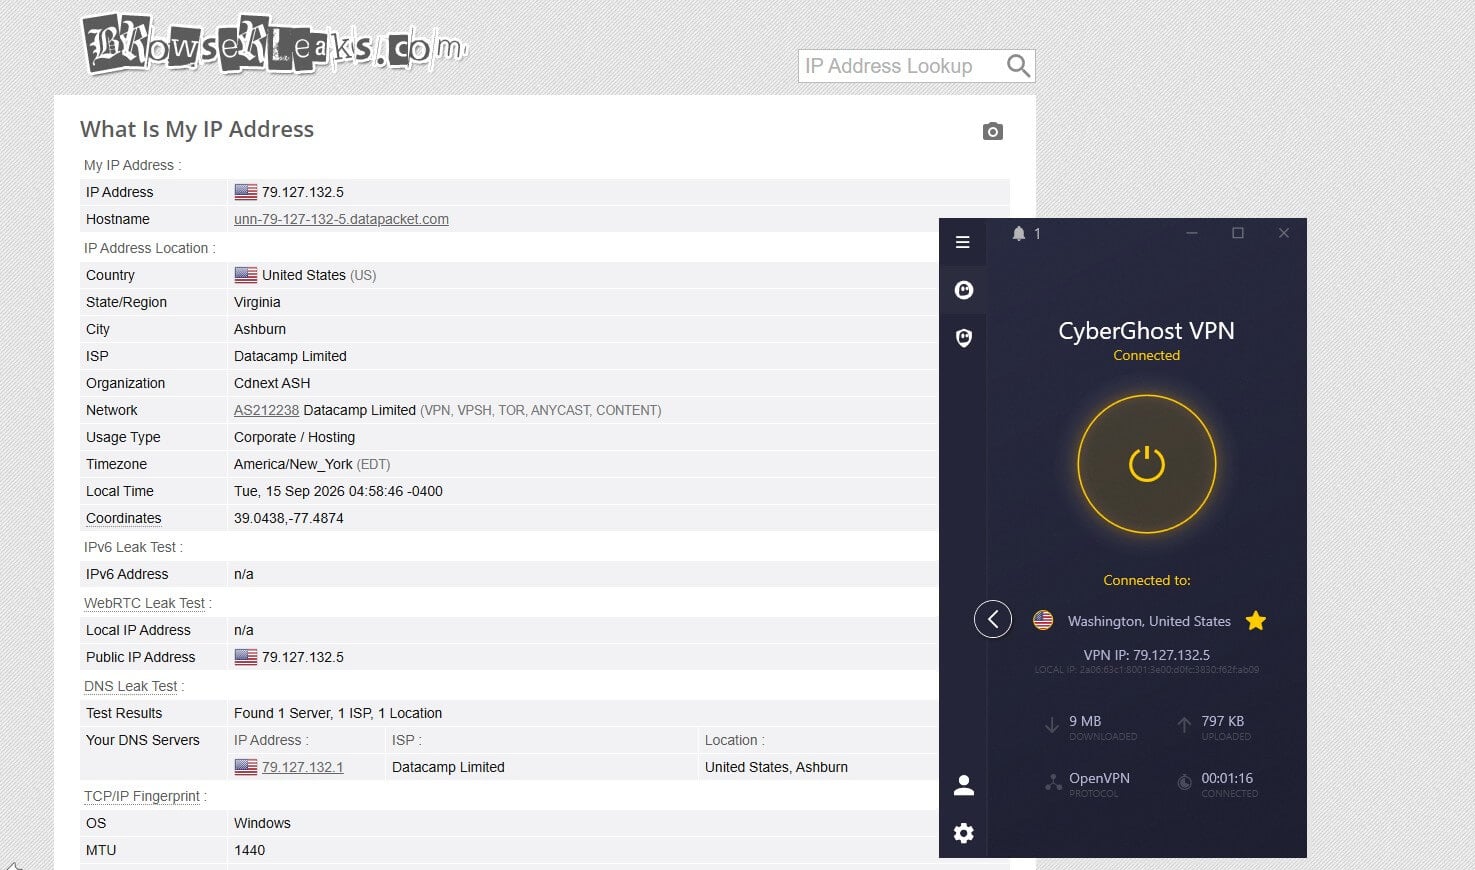Image resolution: width=1475 pixels, height=870 pixels.
Task: Click the protocol icon beside OpenVPN
Action: (x=1053, y=782)
